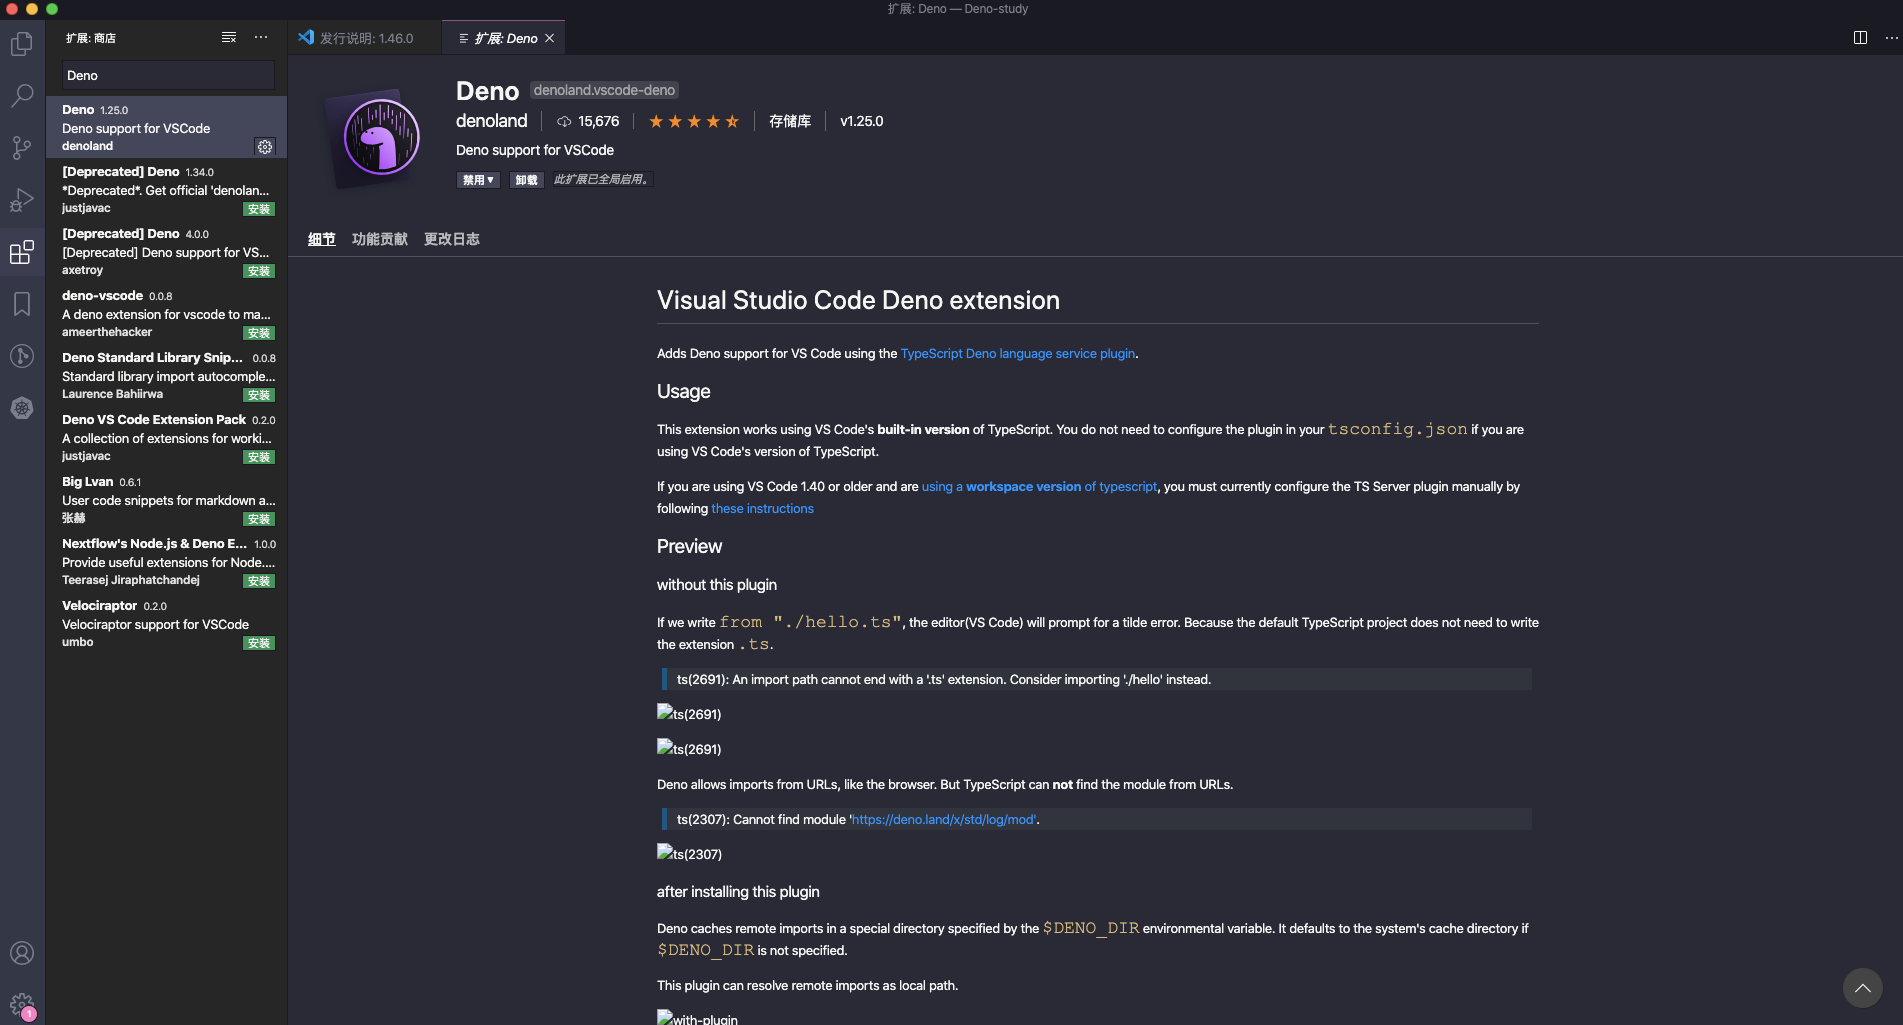
Task: Open Velociraptor extension list entry
Action: [166, 623]
